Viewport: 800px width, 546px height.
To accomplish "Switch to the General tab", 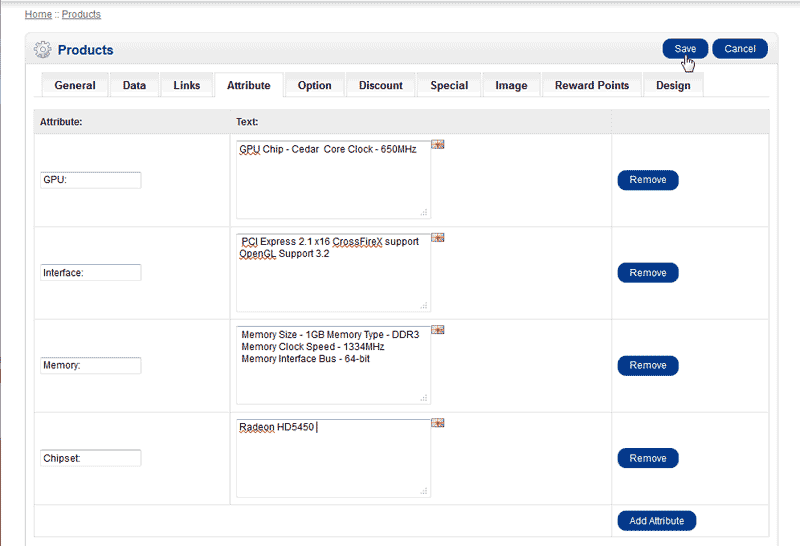I will coord(75,86).
